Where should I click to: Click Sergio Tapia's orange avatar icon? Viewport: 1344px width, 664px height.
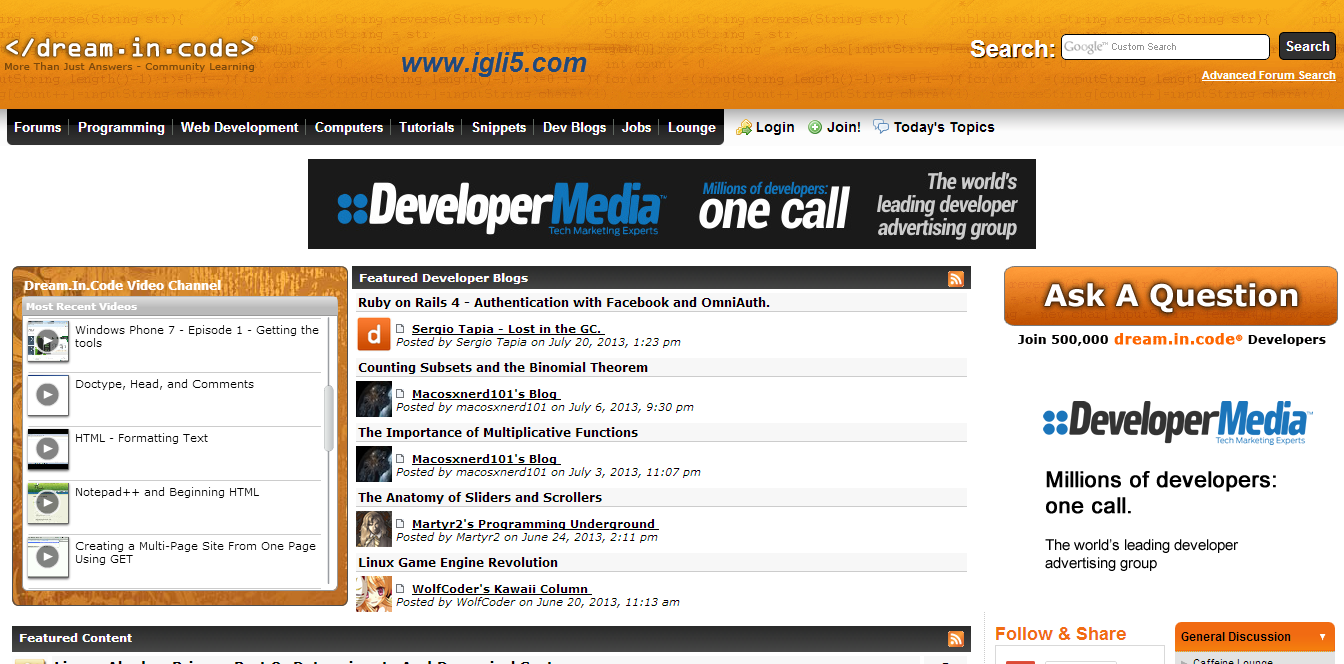tap(374, 334)
